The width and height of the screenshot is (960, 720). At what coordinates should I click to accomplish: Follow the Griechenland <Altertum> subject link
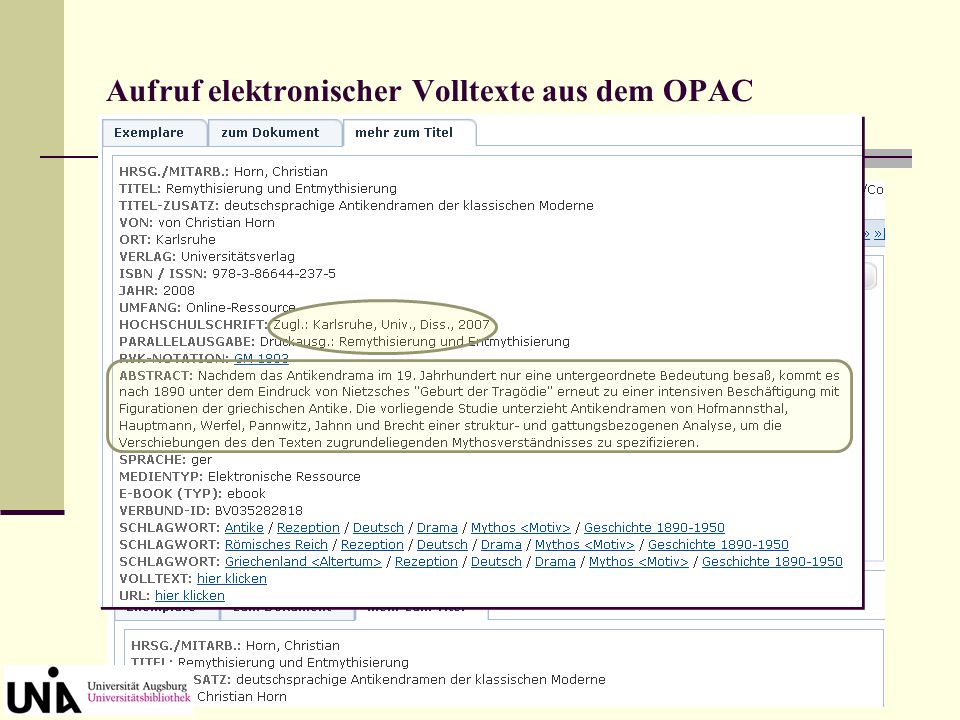[x=303, y=562]
